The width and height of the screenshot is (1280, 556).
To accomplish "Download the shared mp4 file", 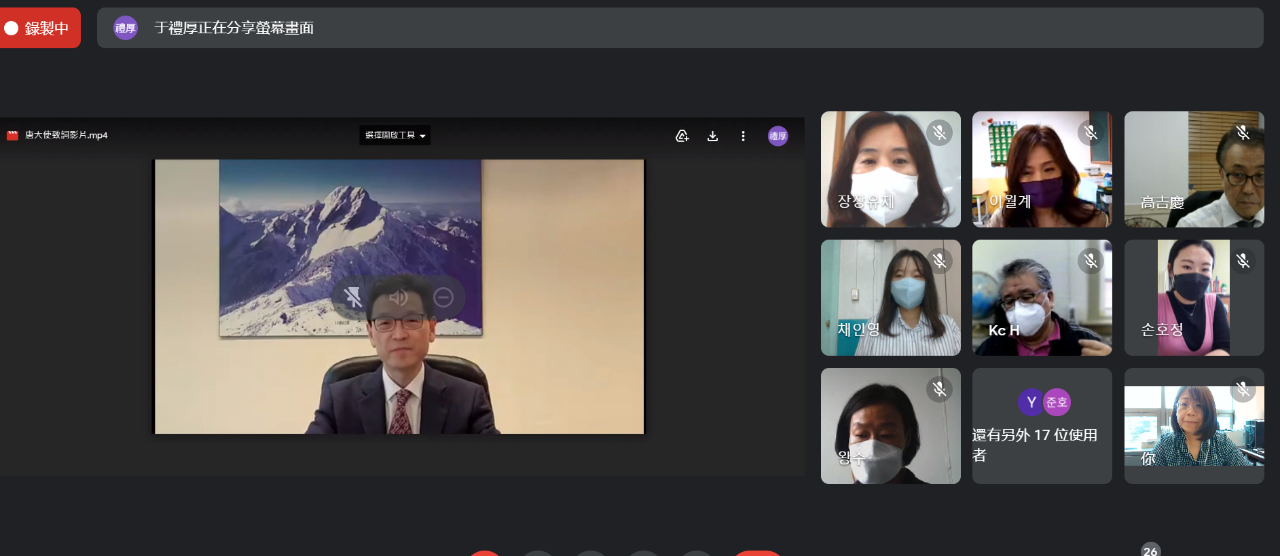I will [x=713, y=136].
